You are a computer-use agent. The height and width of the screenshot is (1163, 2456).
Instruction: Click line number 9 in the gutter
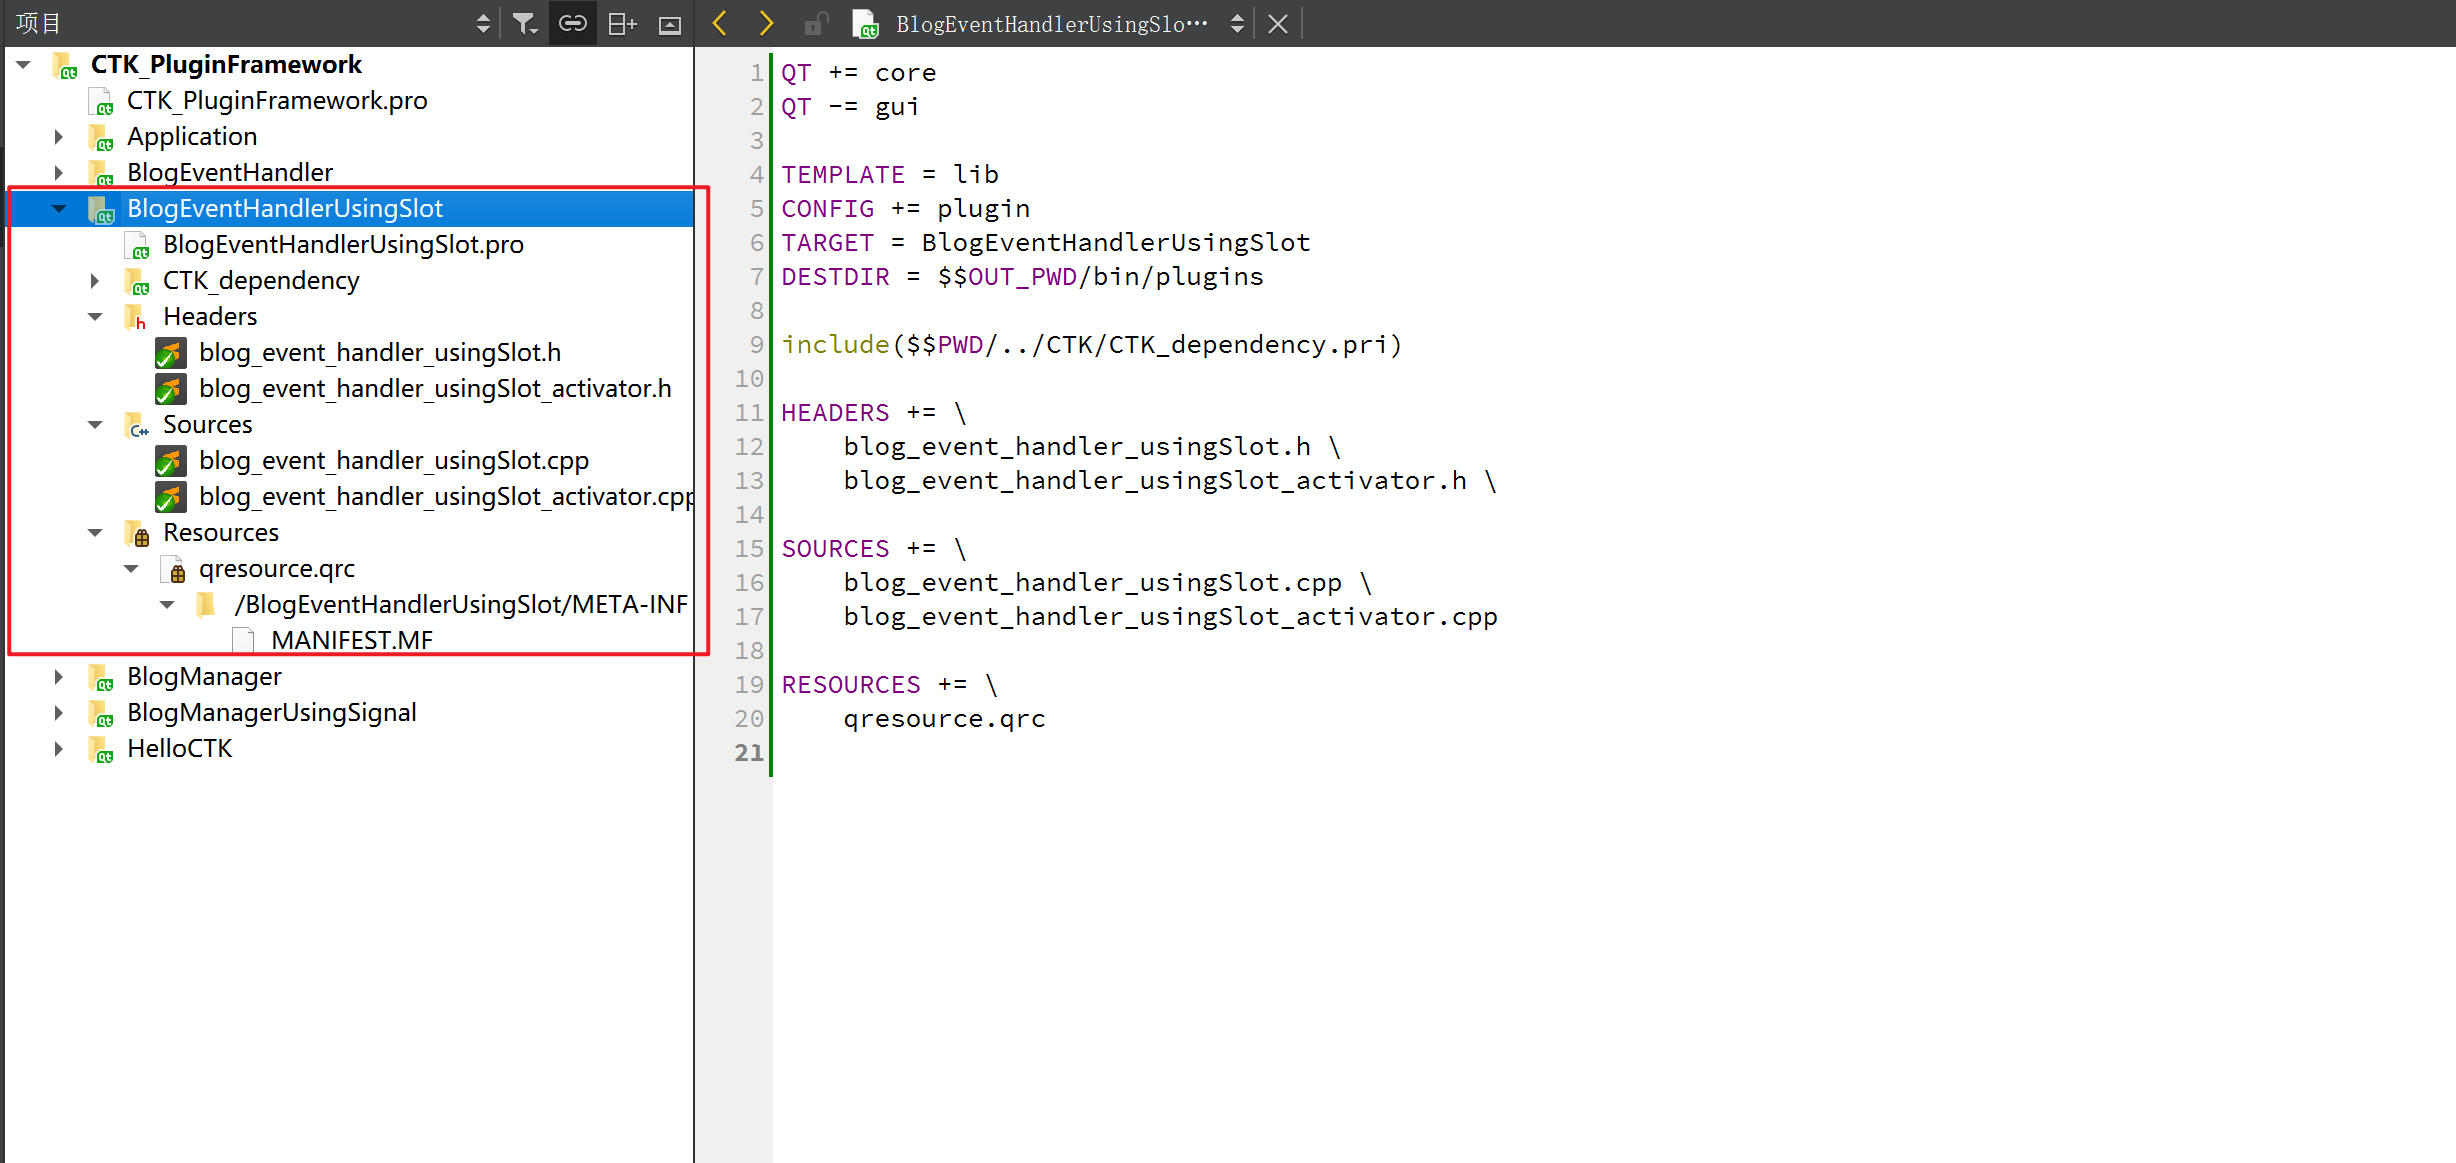tap(757, 345)
